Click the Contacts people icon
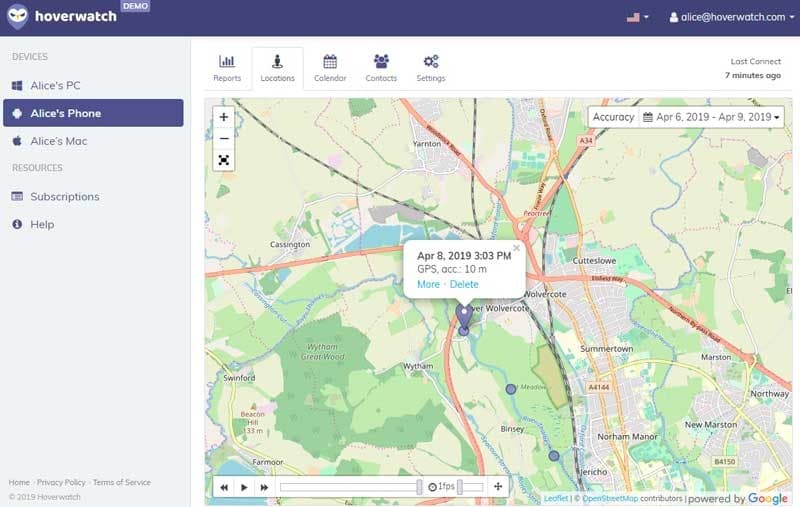The width and height of the screenshot is (800, 507). (381, 61)
